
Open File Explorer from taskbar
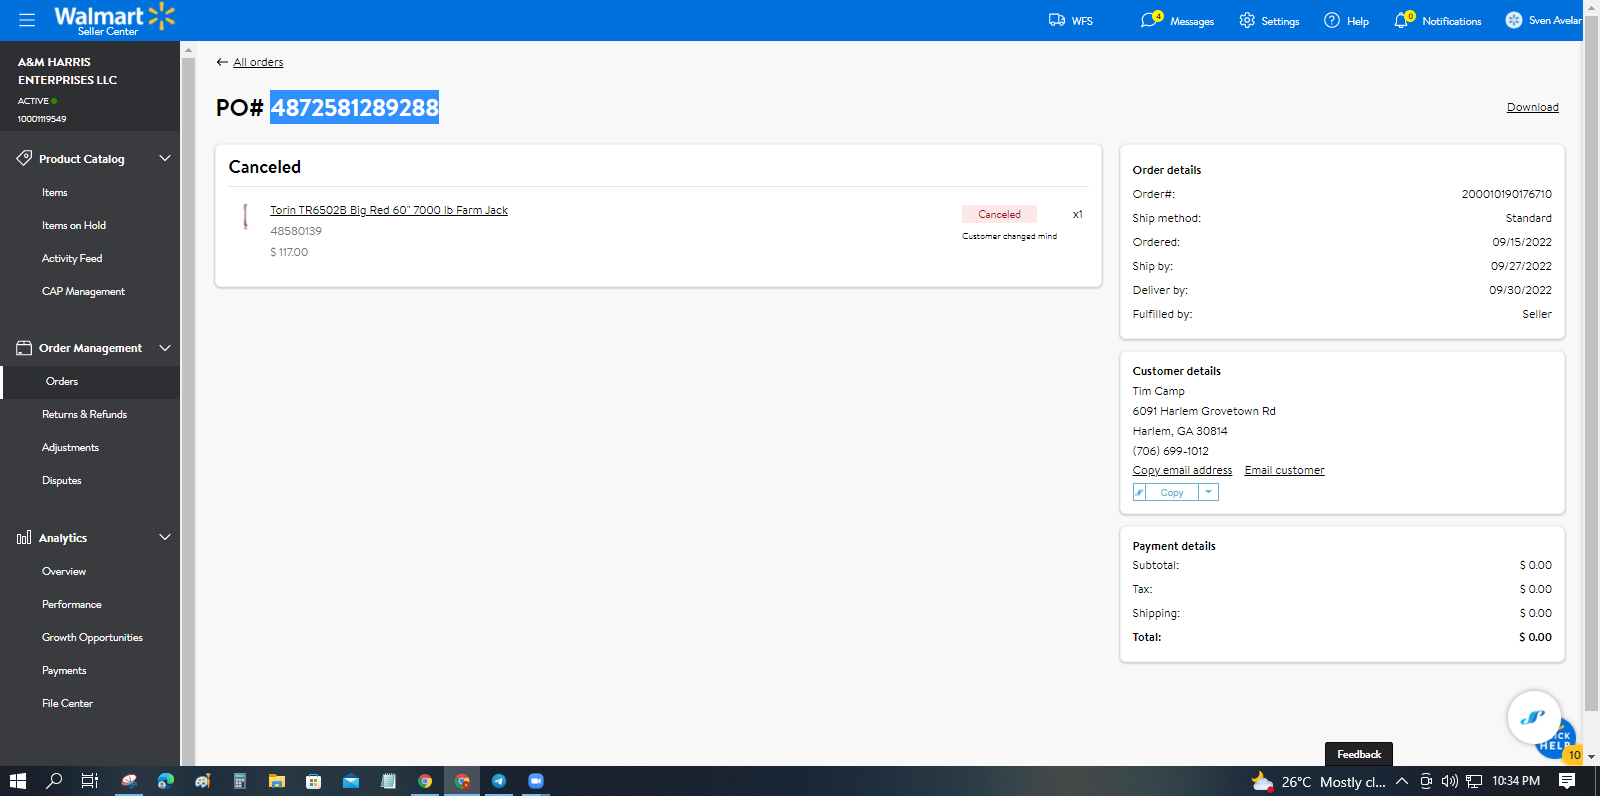tap(277, 781)
